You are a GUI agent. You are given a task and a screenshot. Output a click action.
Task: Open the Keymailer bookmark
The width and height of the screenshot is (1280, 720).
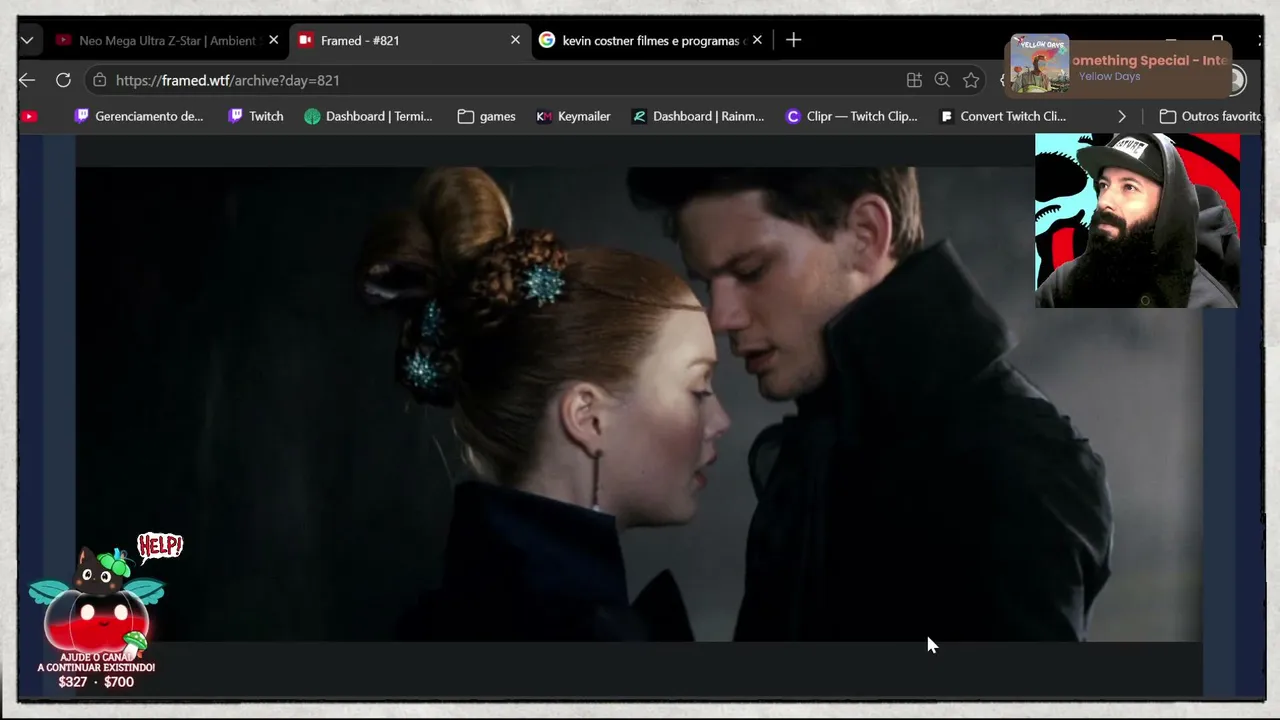pos(573,116)
